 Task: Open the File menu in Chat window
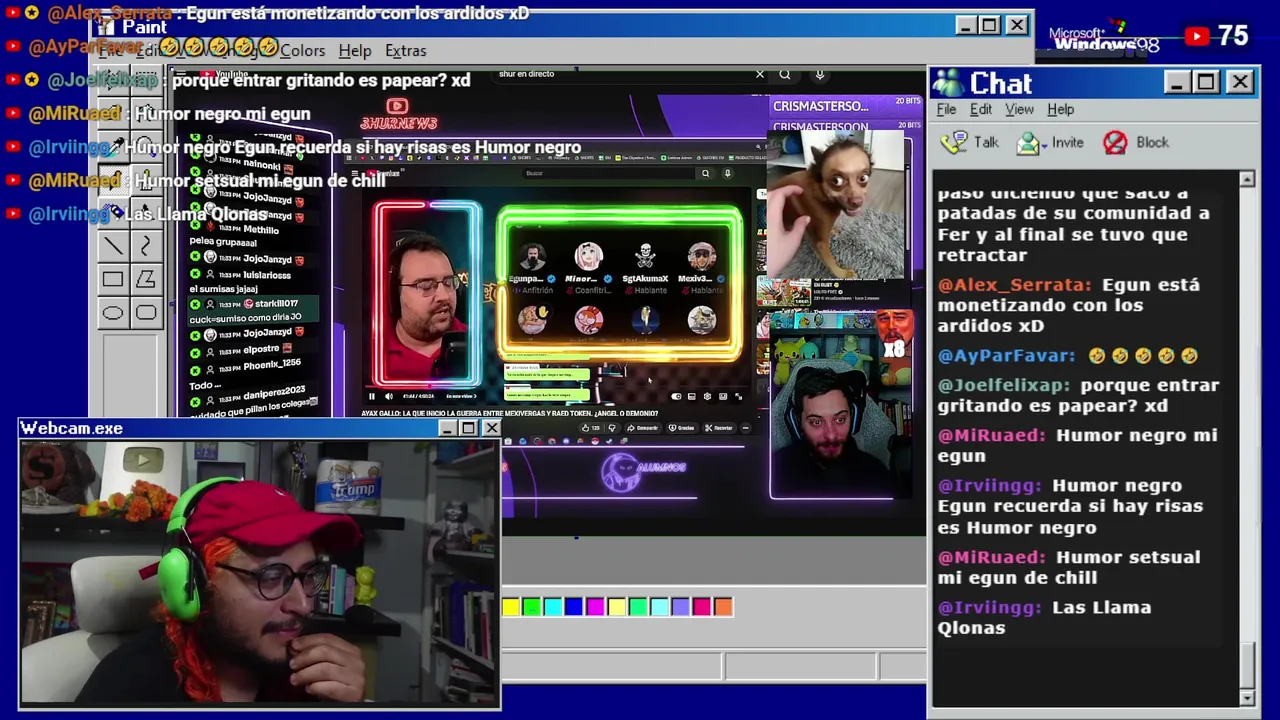[x=946, y=109]
